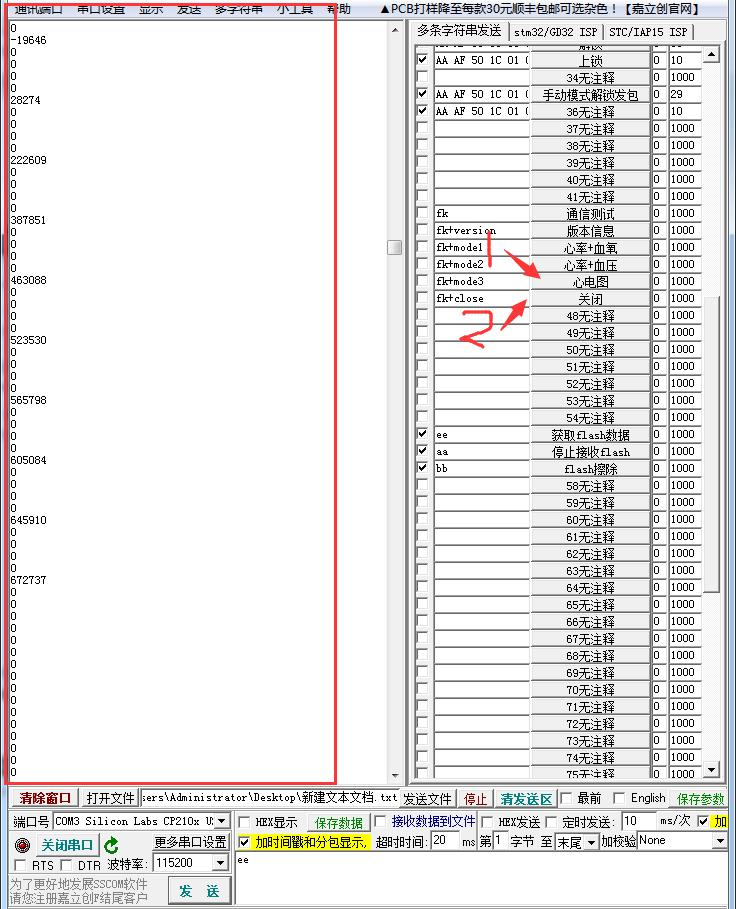
Task: Click the 手动模式解锁发包 button
Action: (x=591, y=94)
